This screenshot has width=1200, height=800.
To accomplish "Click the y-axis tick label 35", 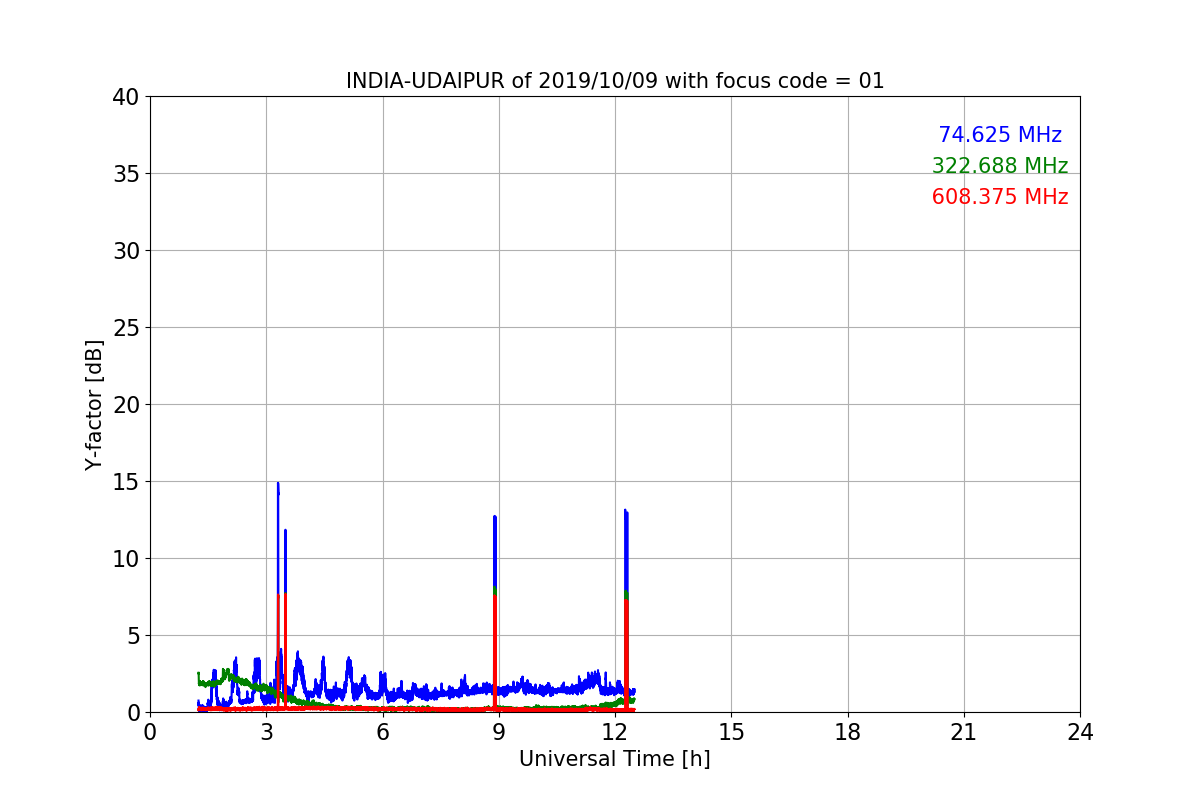I will [x=125, y=174].
